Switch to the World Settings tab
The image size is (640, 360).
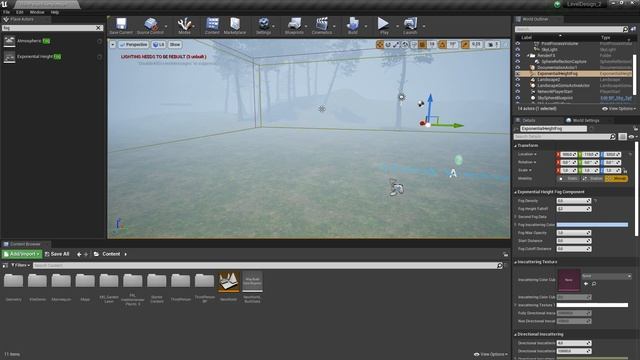pos(583,120)
